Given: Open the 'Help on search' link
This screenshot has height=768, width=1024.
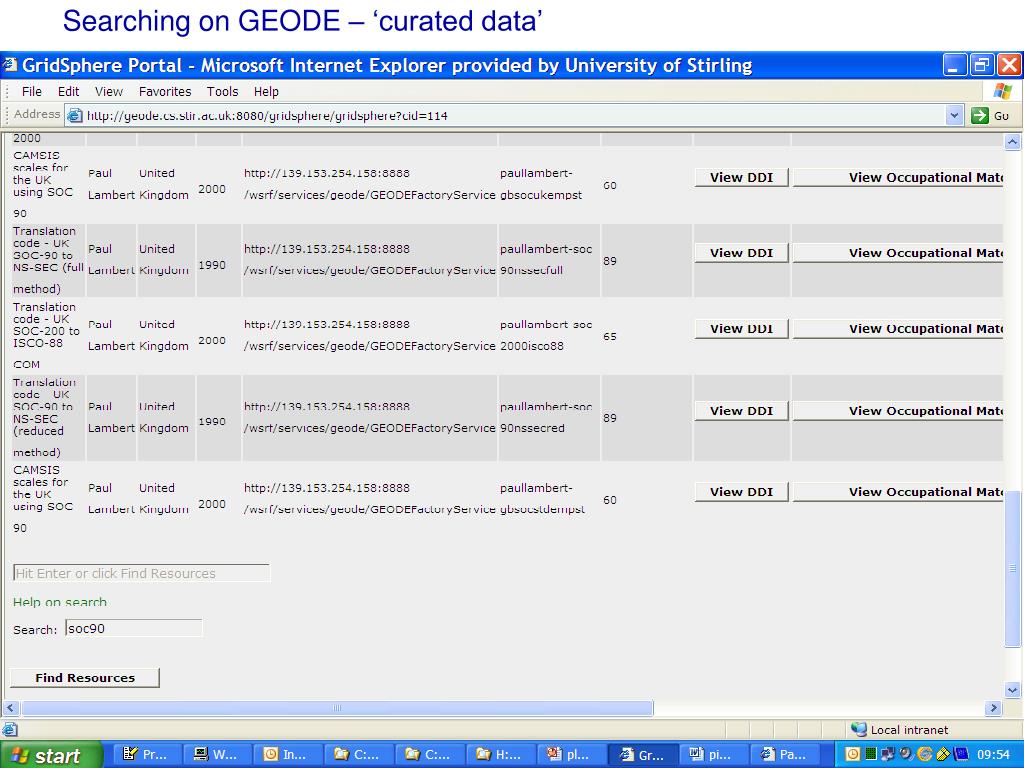Looking at the screenshot, I should [59, 601].
